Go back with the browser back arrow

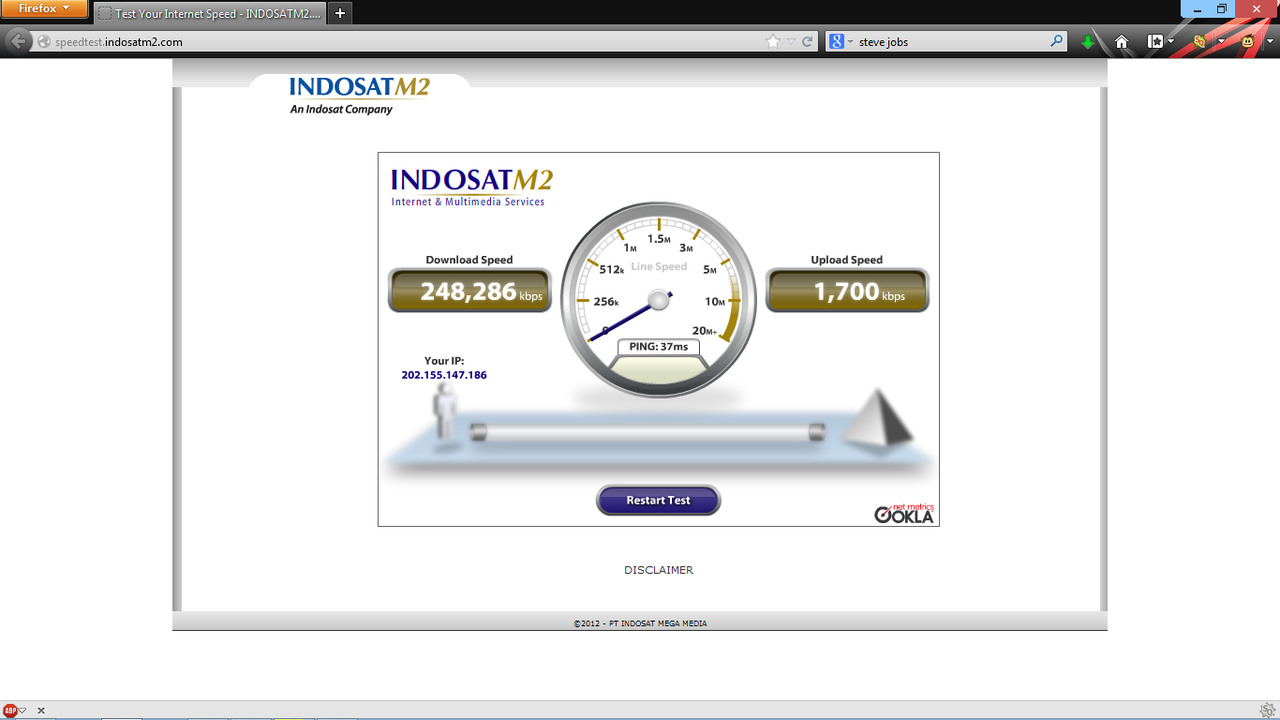[x=17, y=42]
